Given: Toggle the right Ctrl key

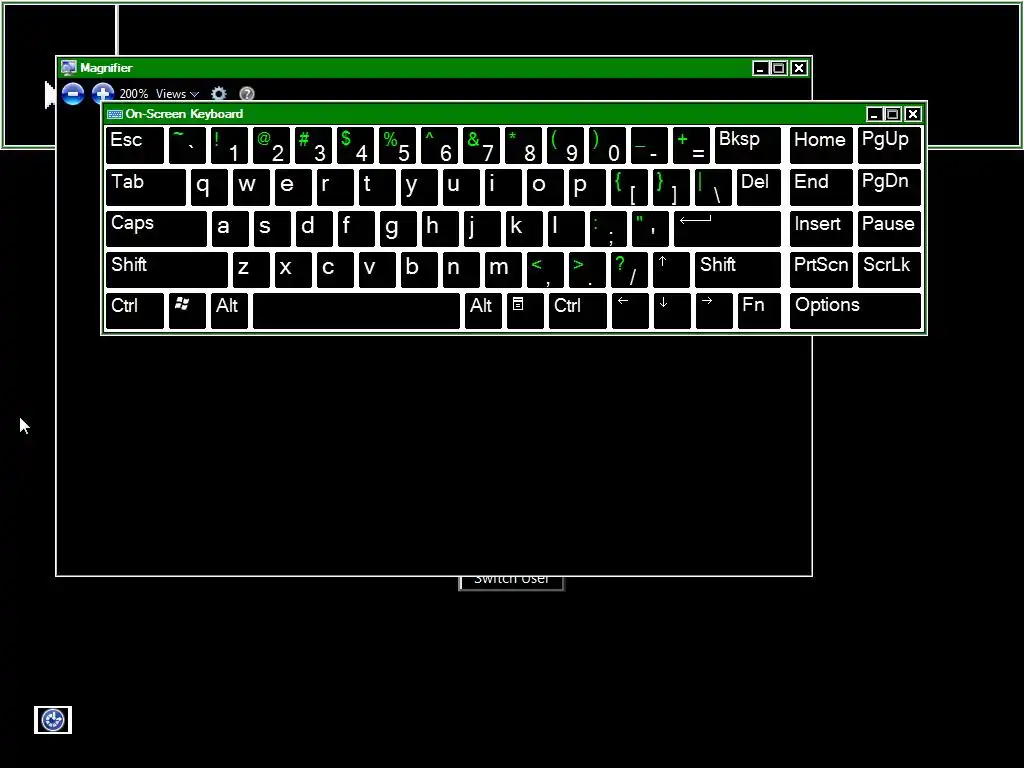Looking at the screenshot, I should (x=577, y=311).
